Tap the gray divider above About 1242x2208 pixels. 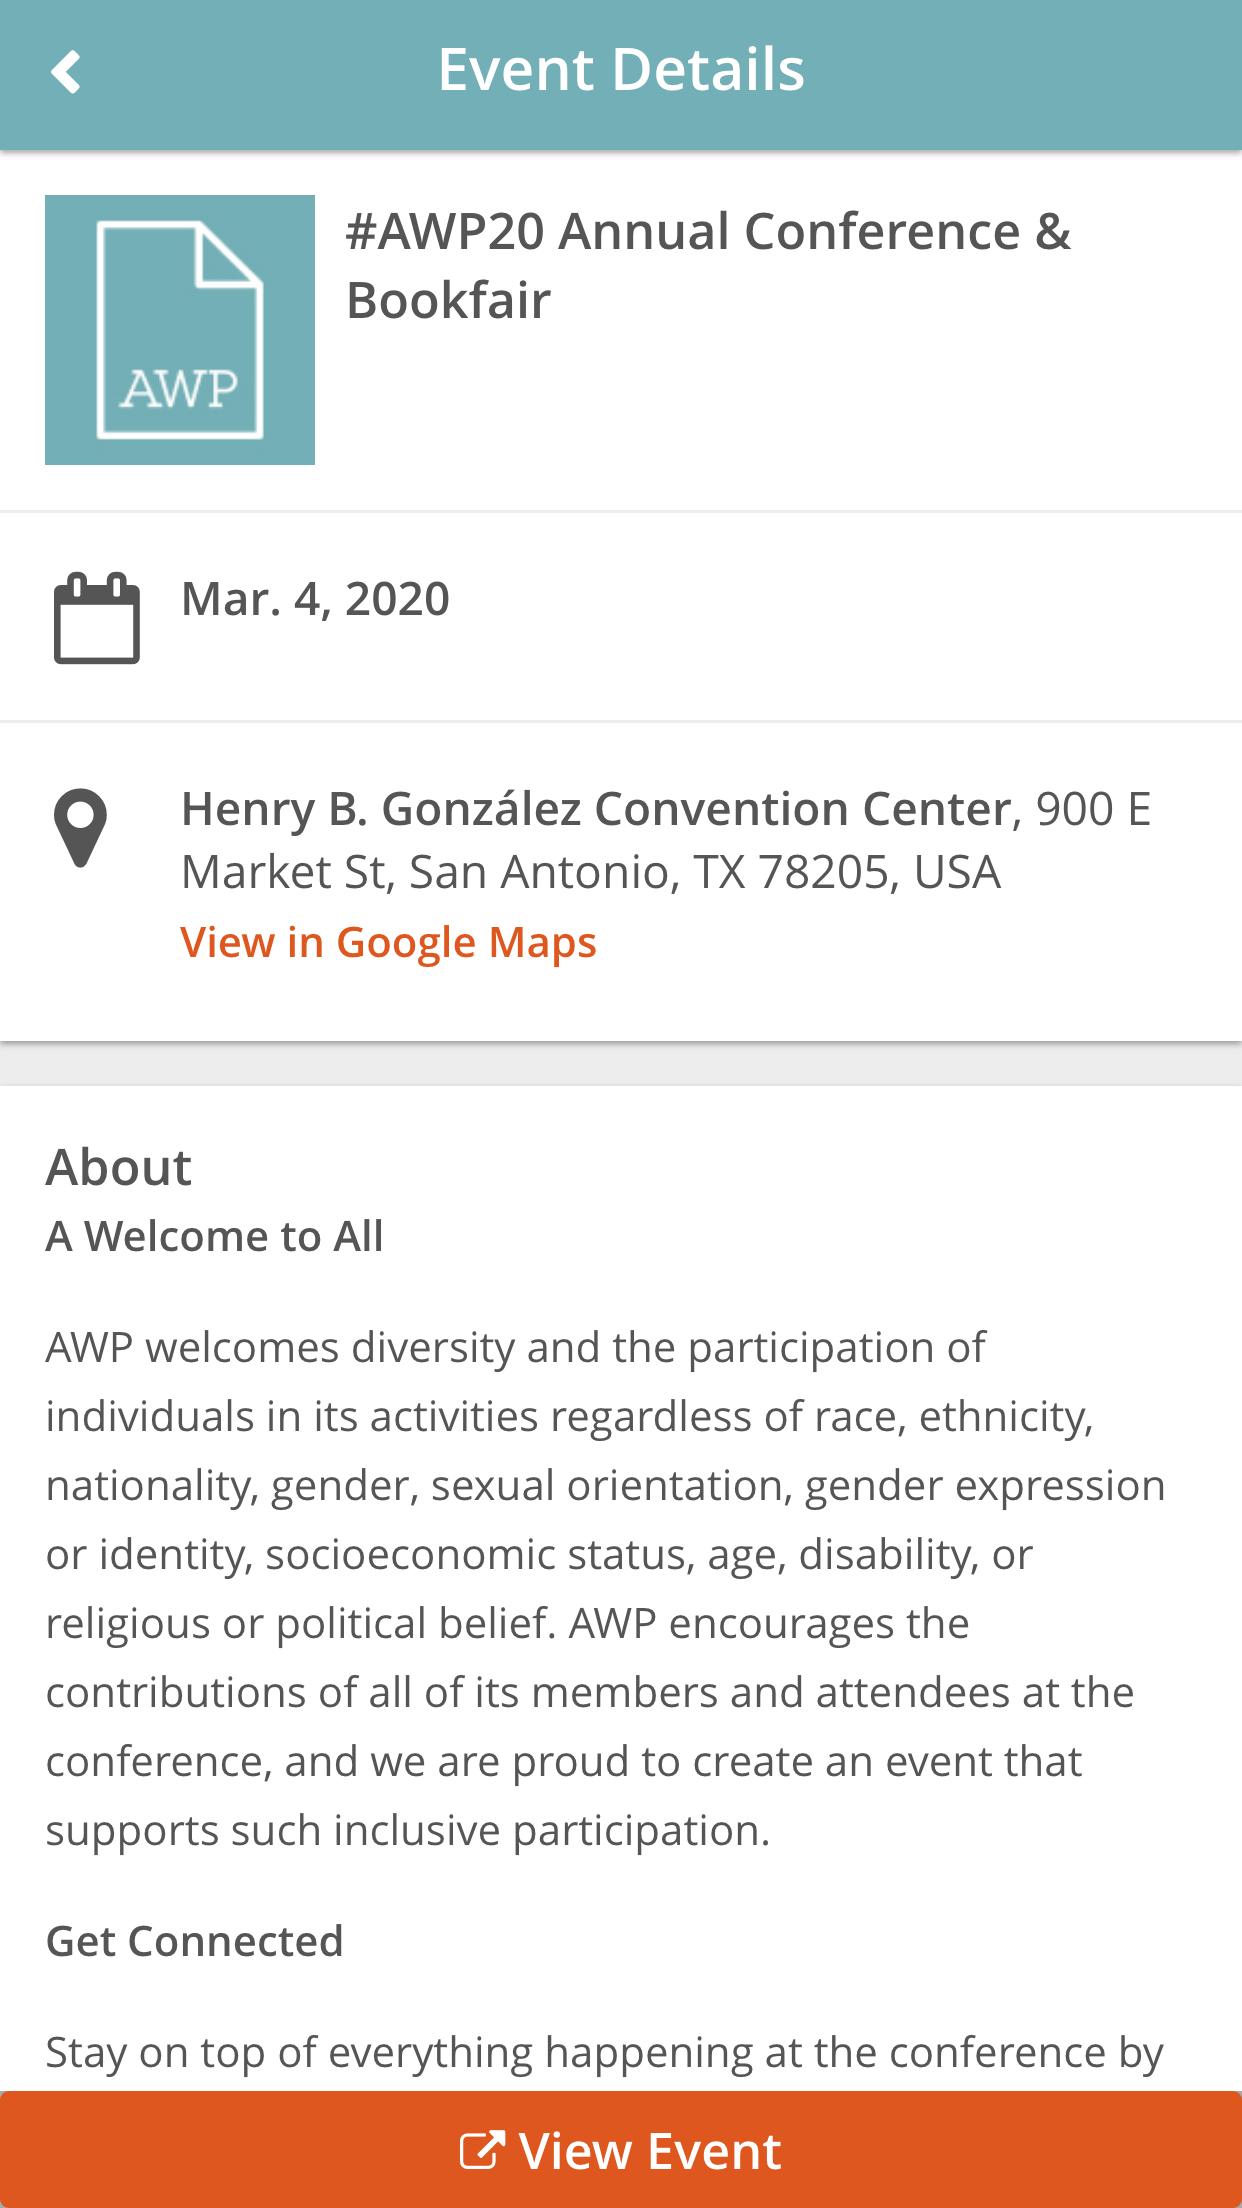pyautogui.click(x=621, y=1064)
